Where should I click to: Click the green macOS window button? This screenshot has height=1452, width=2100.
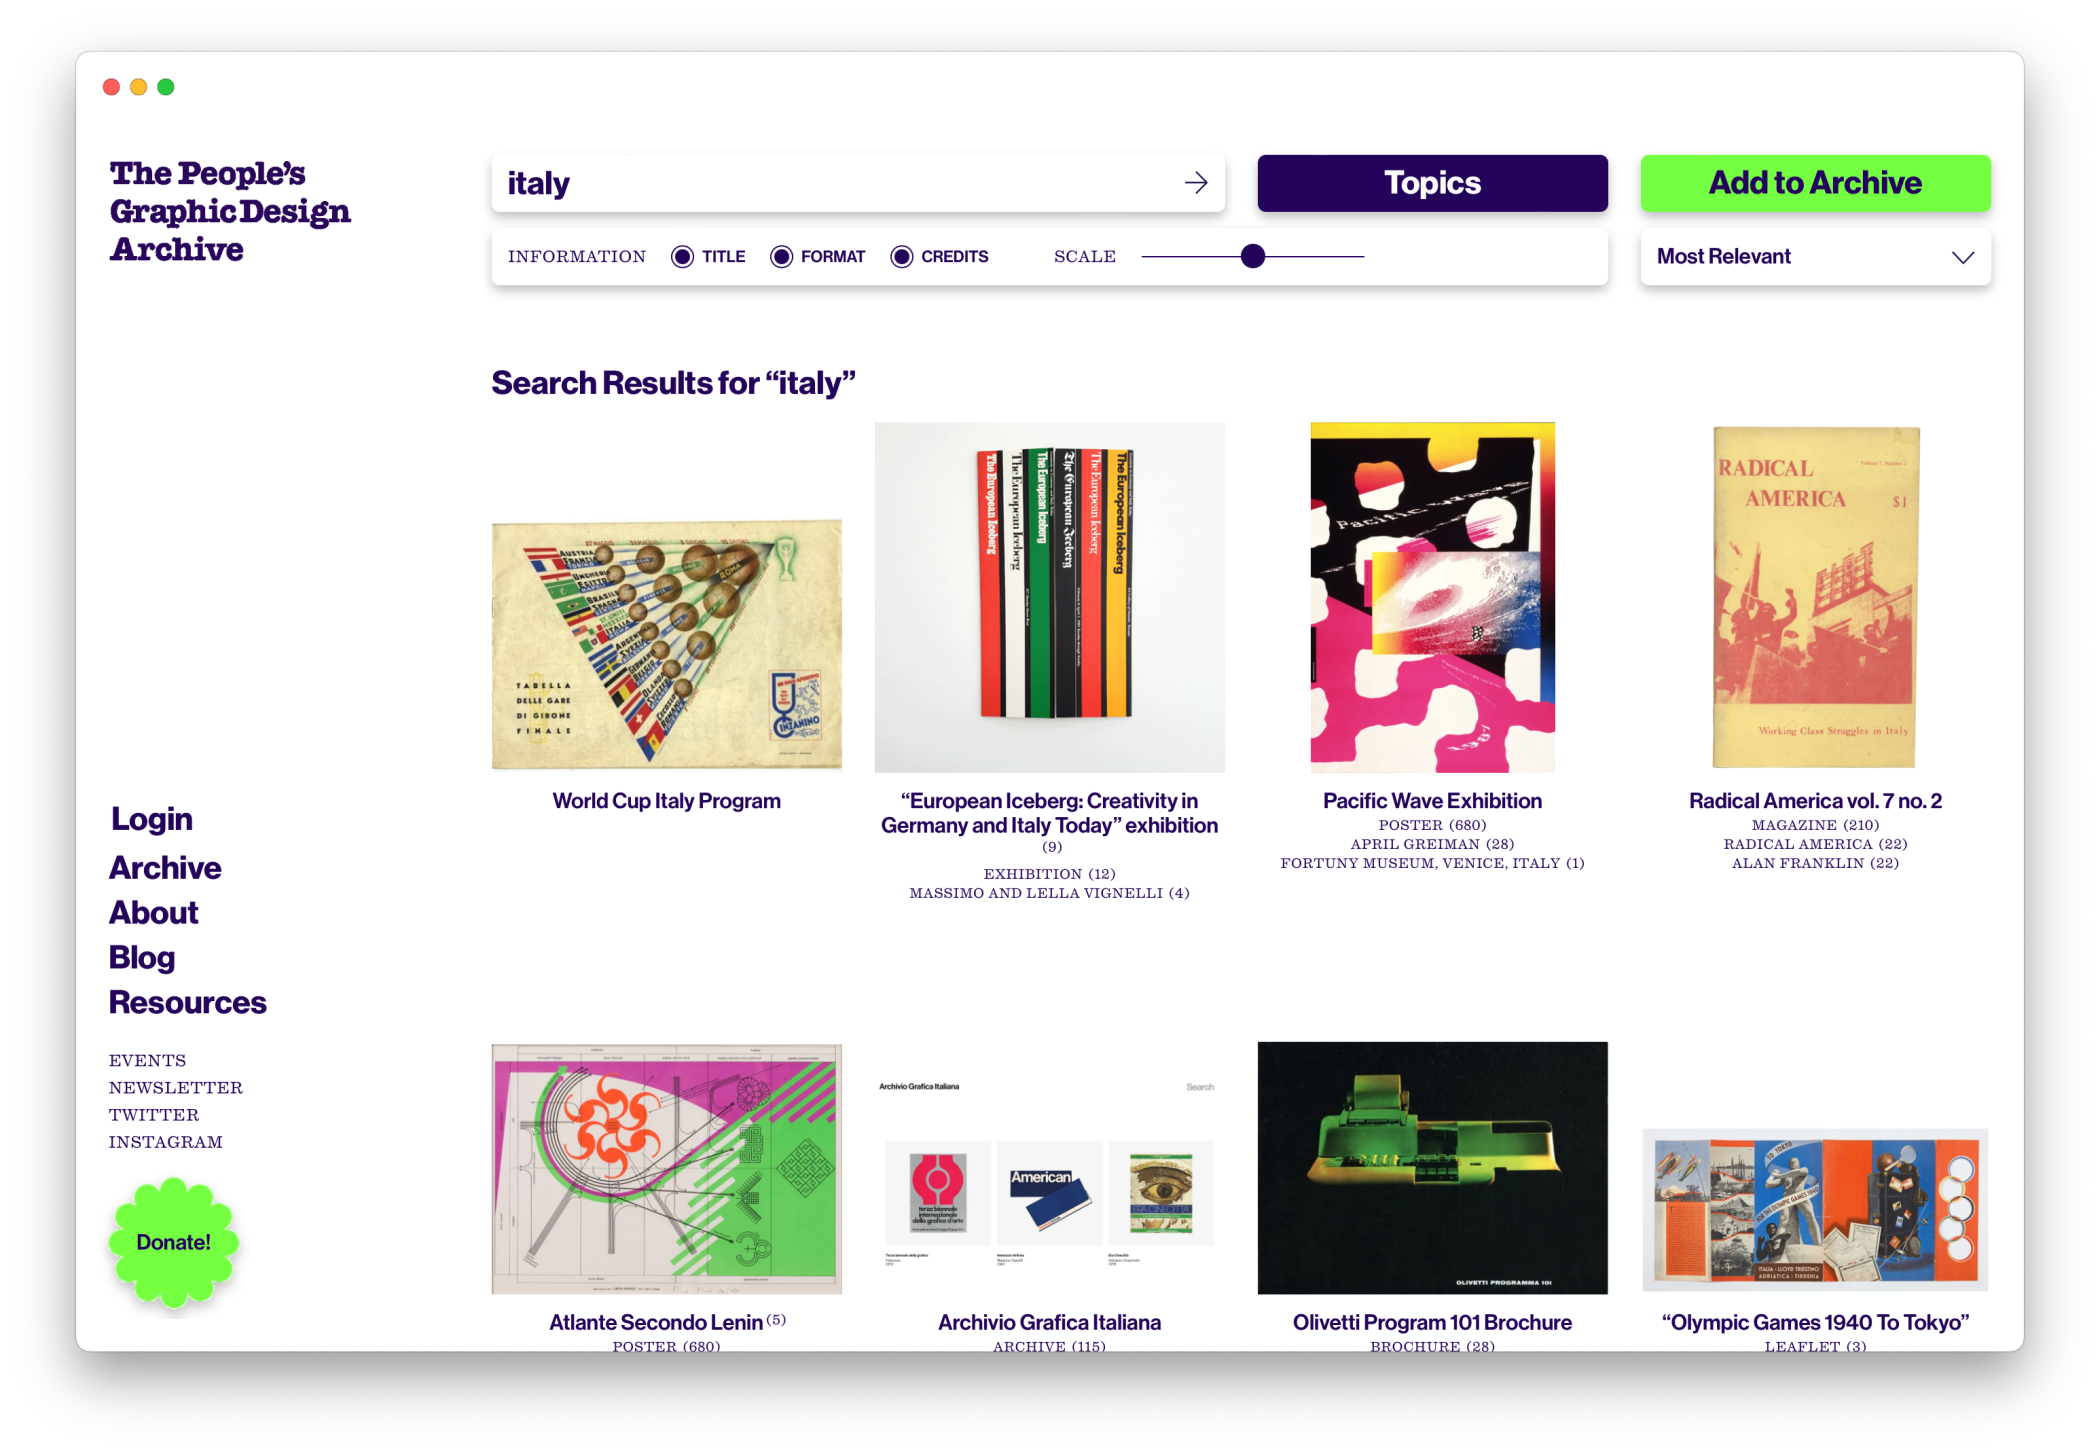[x=166, y=87]
